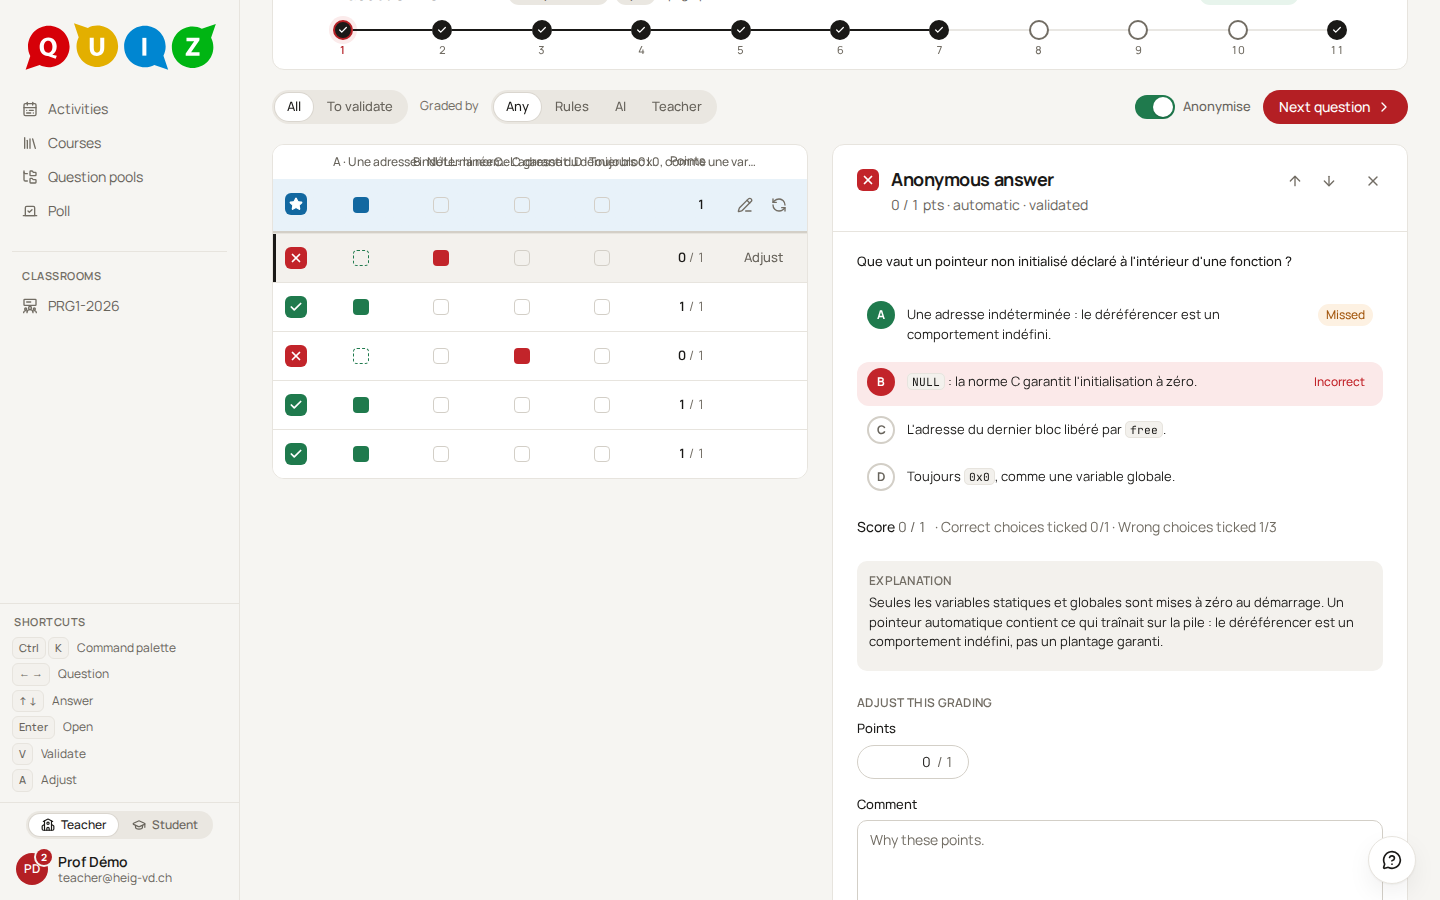Toggle the Anonymise switch

click(1155, 107)
